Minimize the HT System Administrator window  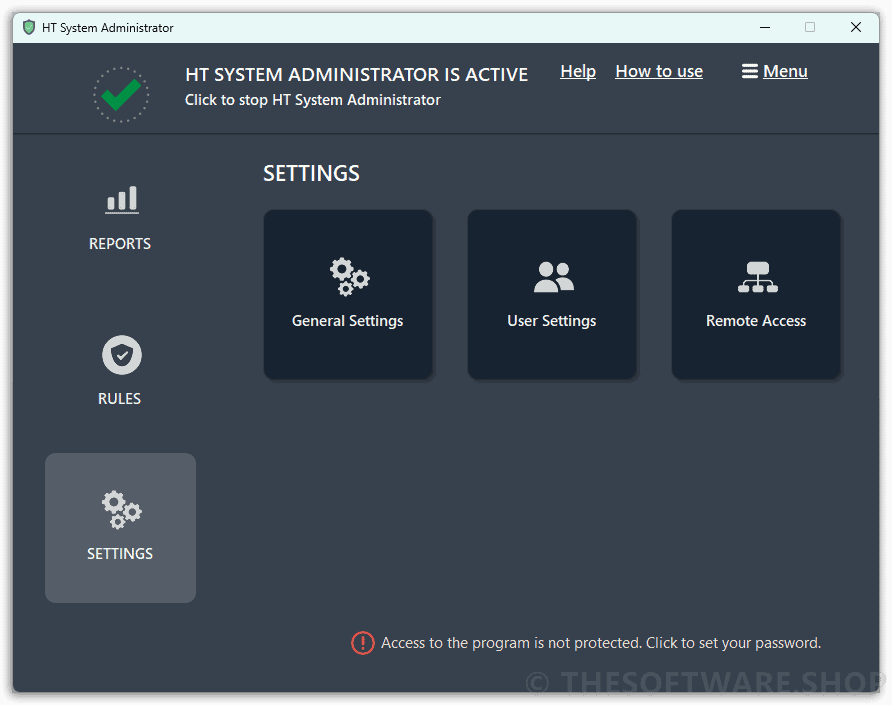[x=765, y=27]
